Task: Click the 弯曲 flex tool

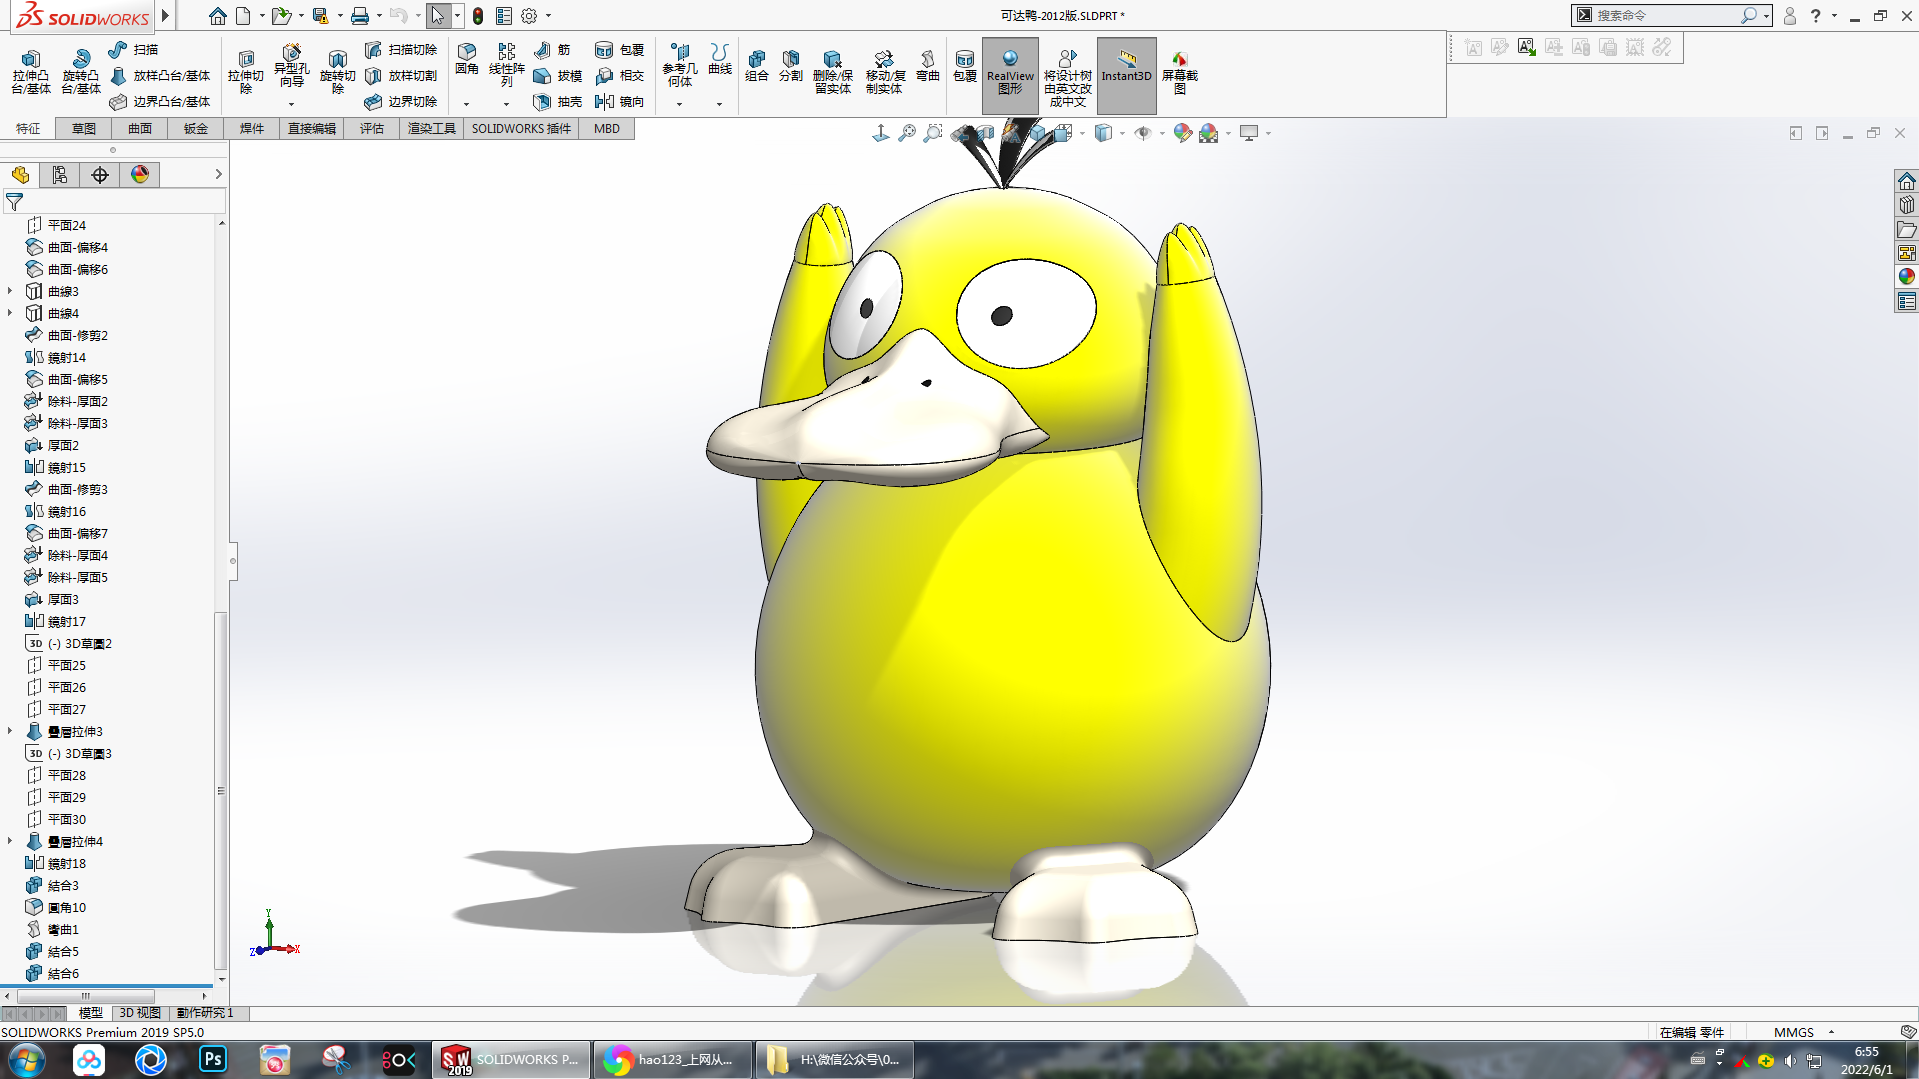Action: (x=927, y=66)
